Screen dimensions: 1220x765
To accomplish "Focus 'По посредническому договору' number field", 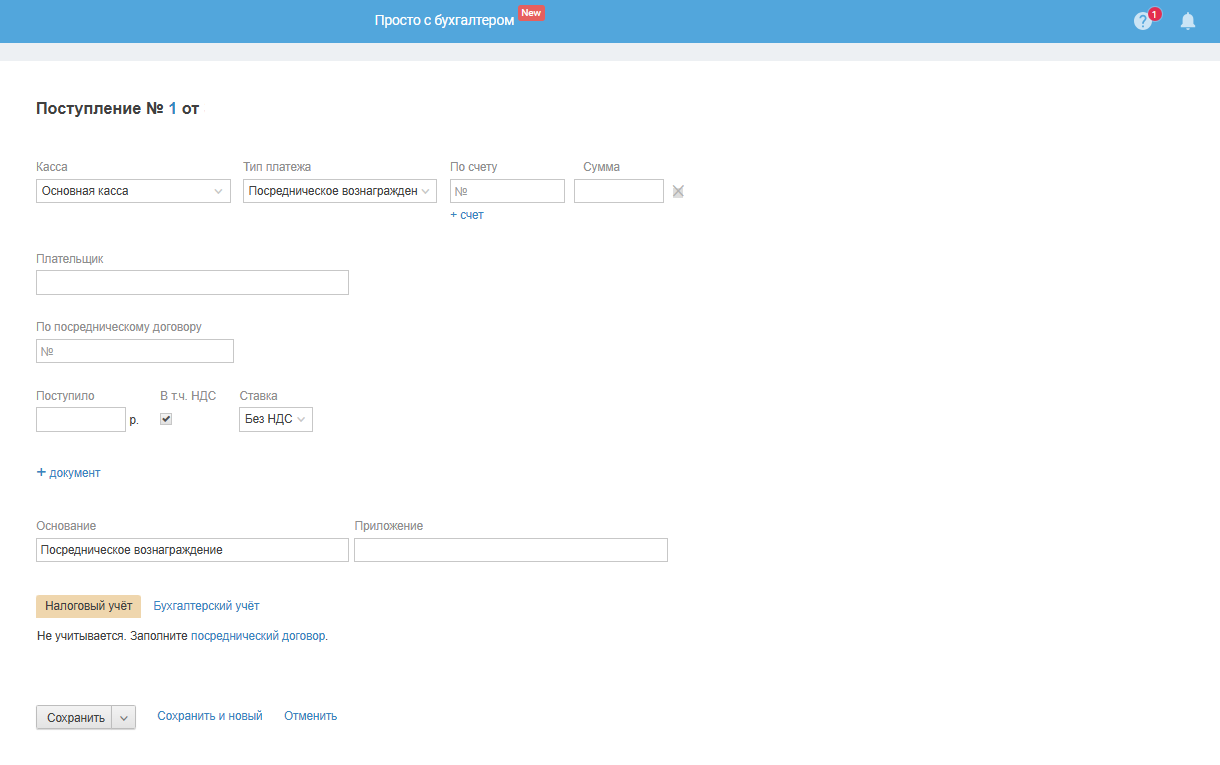I will 135,351.
